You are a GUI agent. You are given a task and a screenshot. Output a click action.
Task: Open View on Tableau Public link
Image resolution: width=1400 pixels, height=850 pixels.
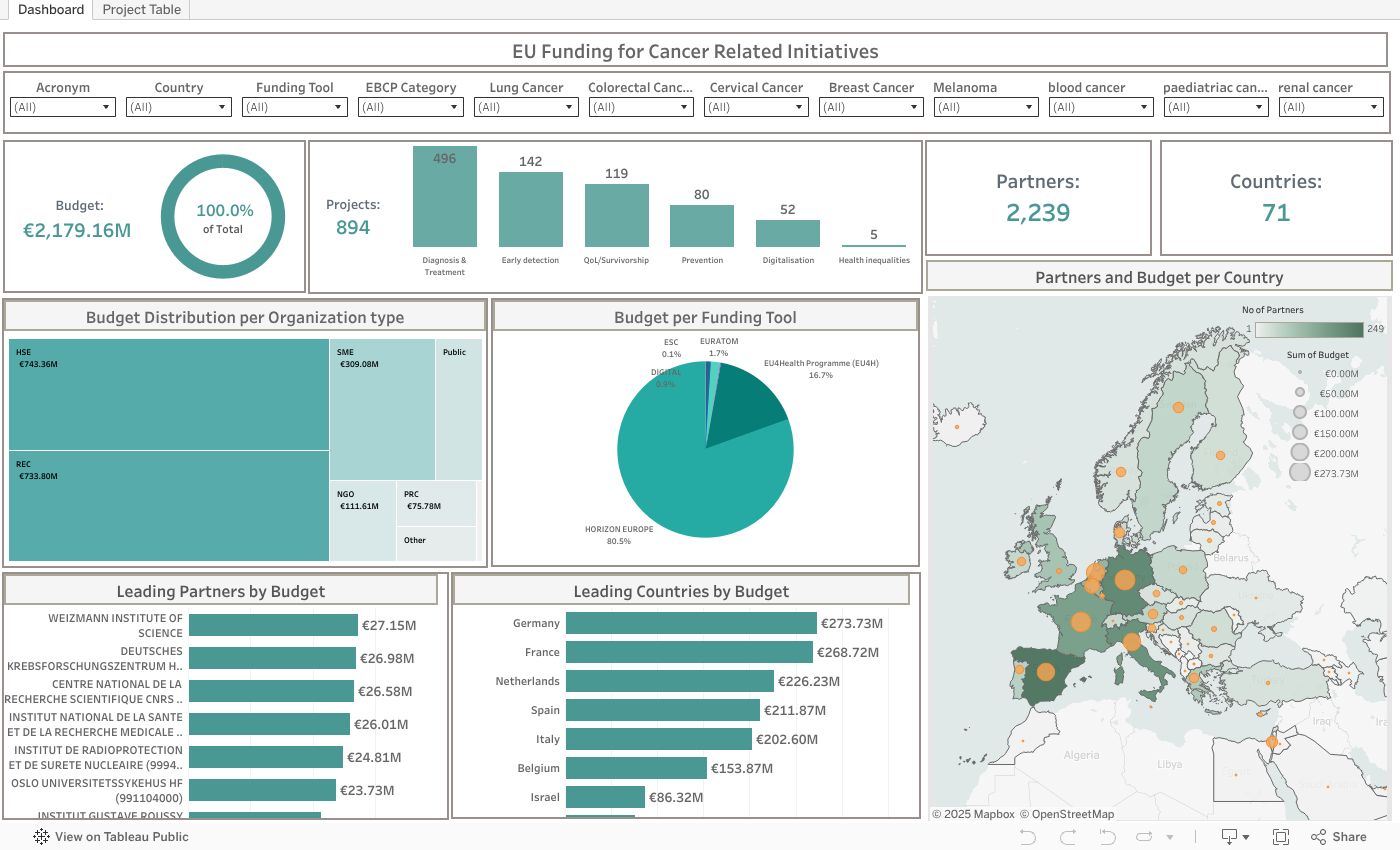tap(121, 837)
